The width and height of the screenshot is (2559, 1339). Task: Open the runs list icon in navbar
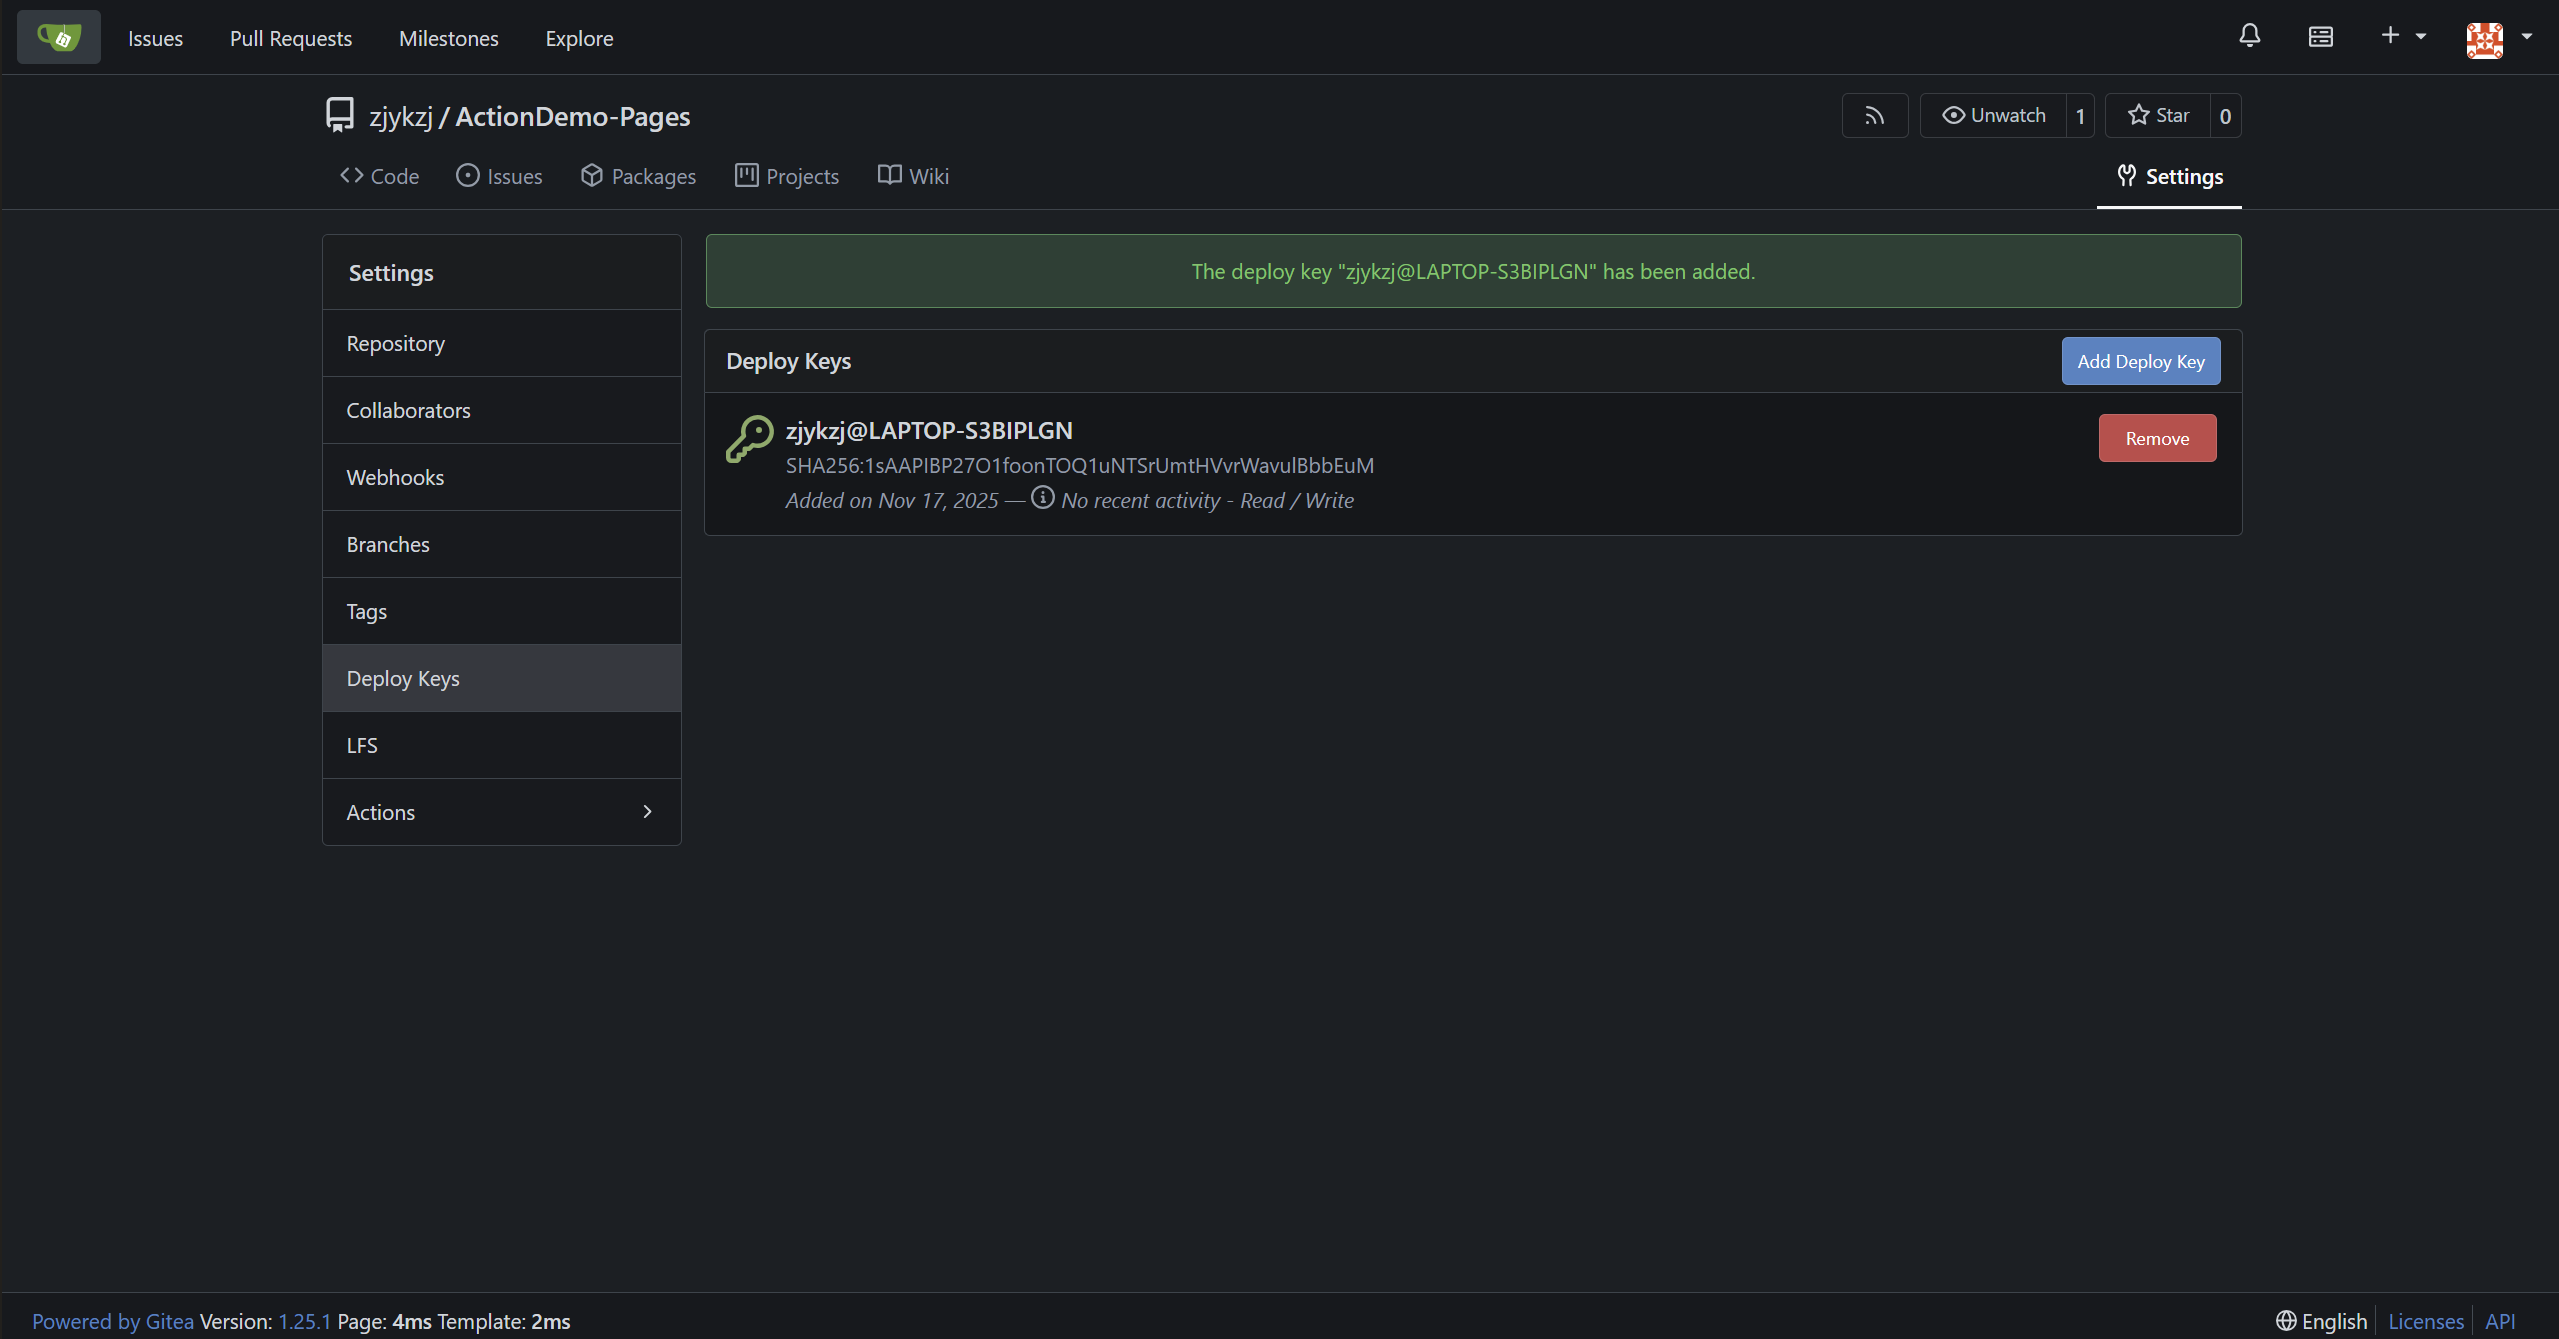coord(2320,37)
